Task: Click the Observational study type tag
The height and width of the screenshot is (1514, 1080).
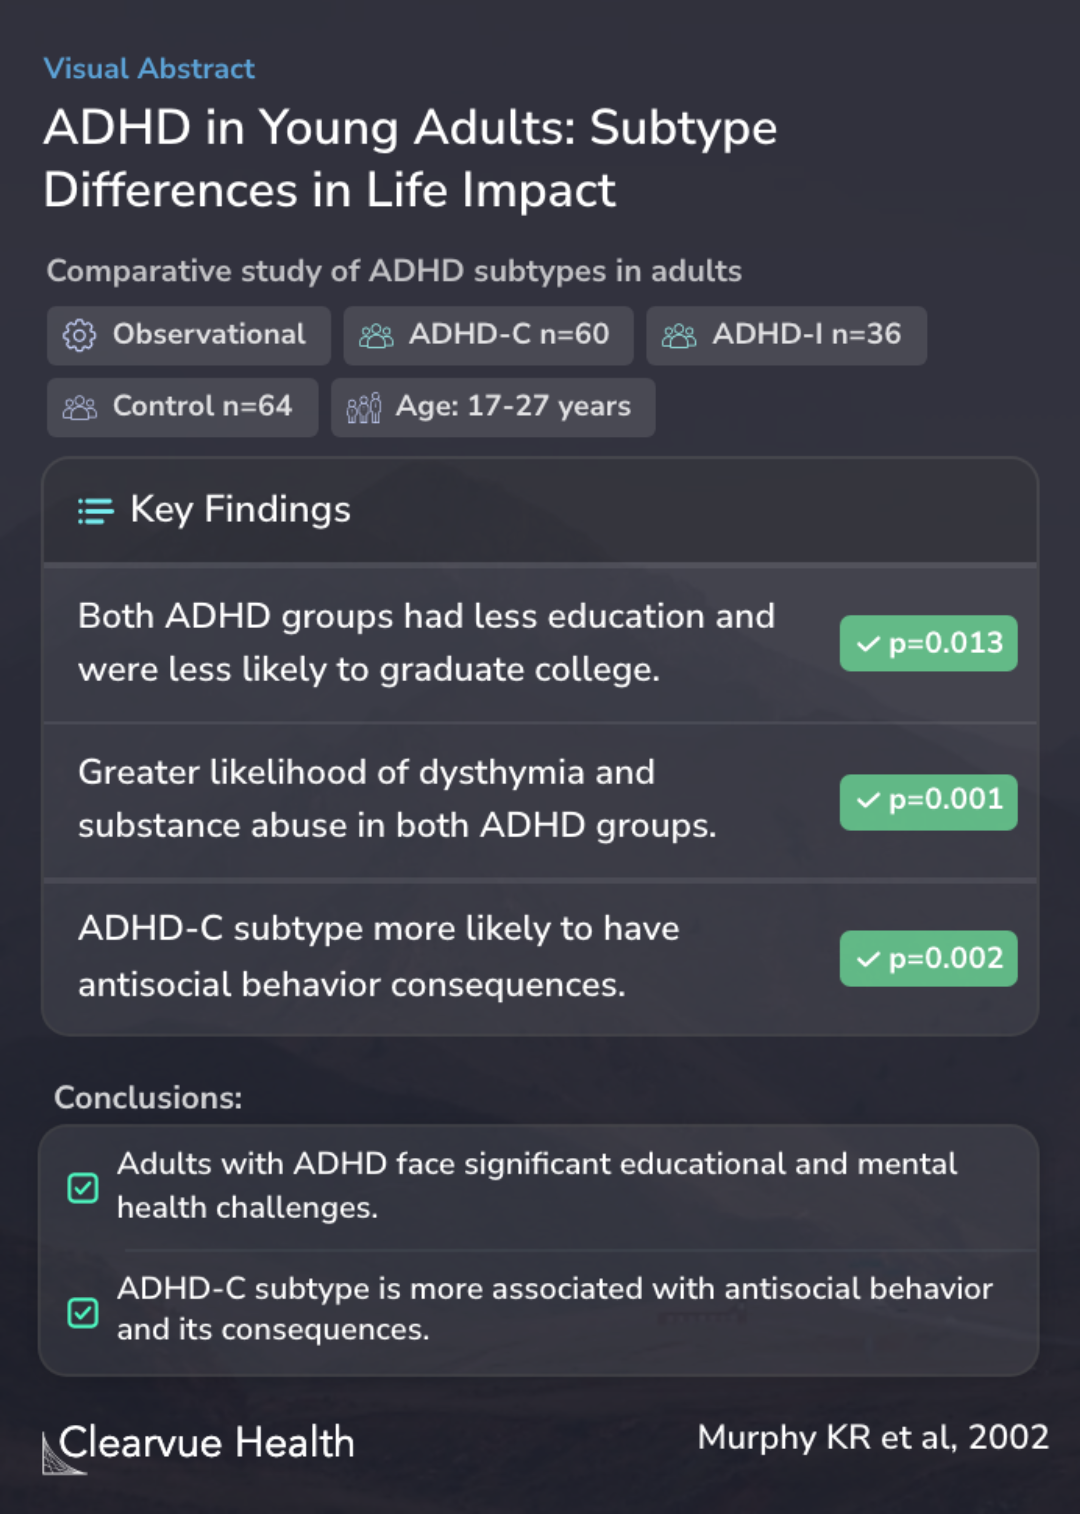Action: pos(188,336)
